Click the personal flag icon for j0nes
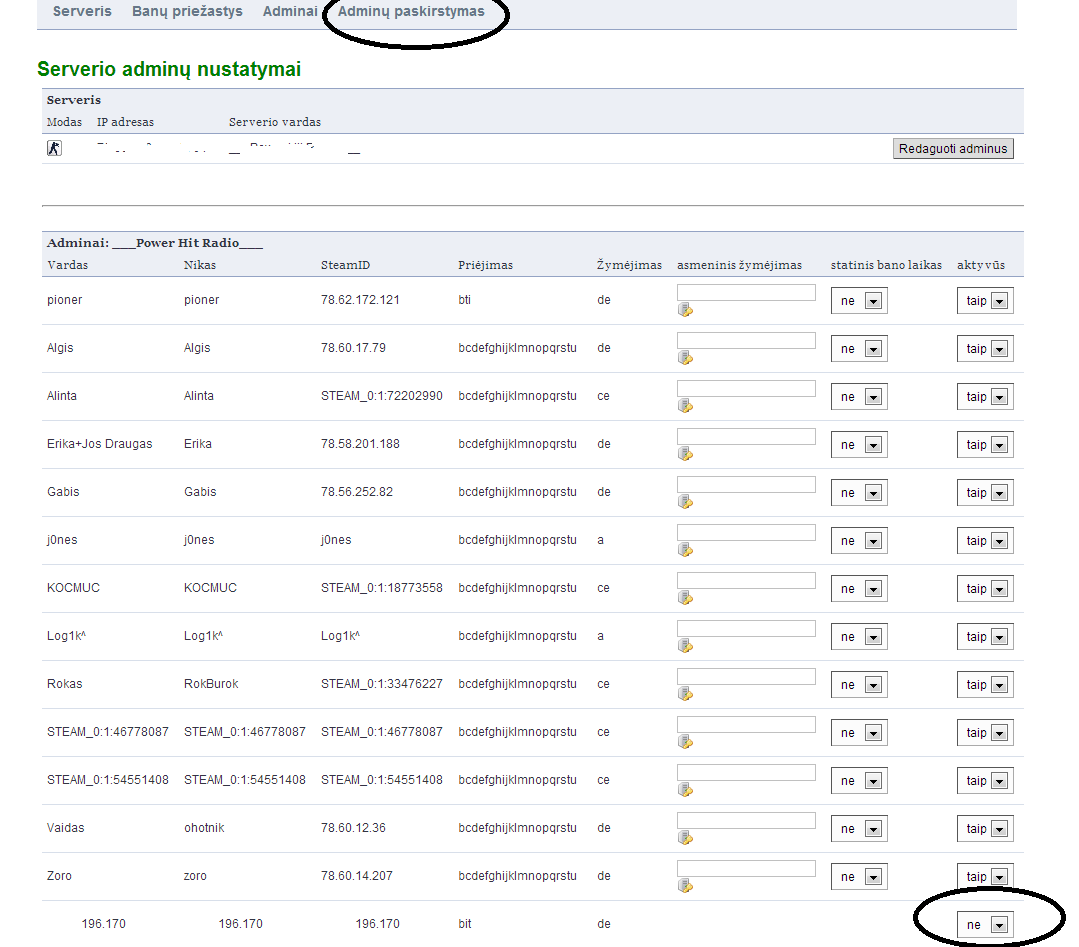This screenshot has width=1079, height=947. click(x=685, y=550)
